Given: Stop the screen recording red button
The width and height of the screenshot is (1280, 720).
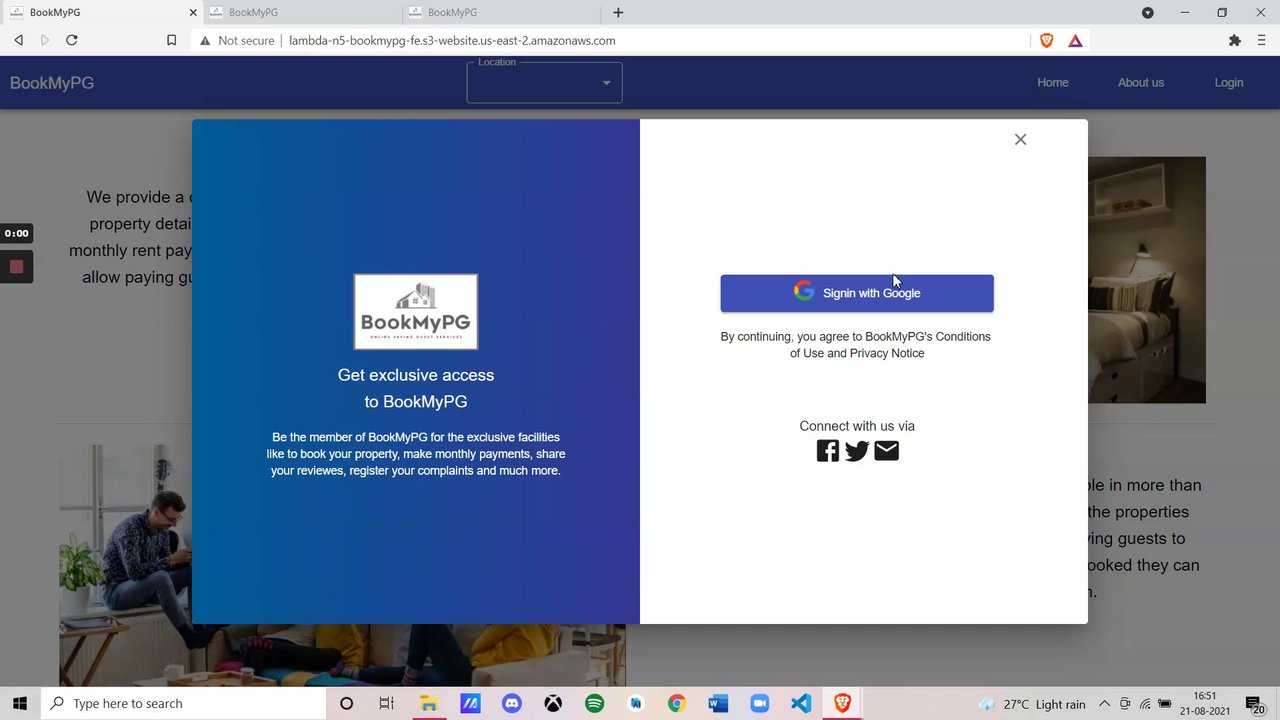Looking at the screenshot, I should 16,267.
